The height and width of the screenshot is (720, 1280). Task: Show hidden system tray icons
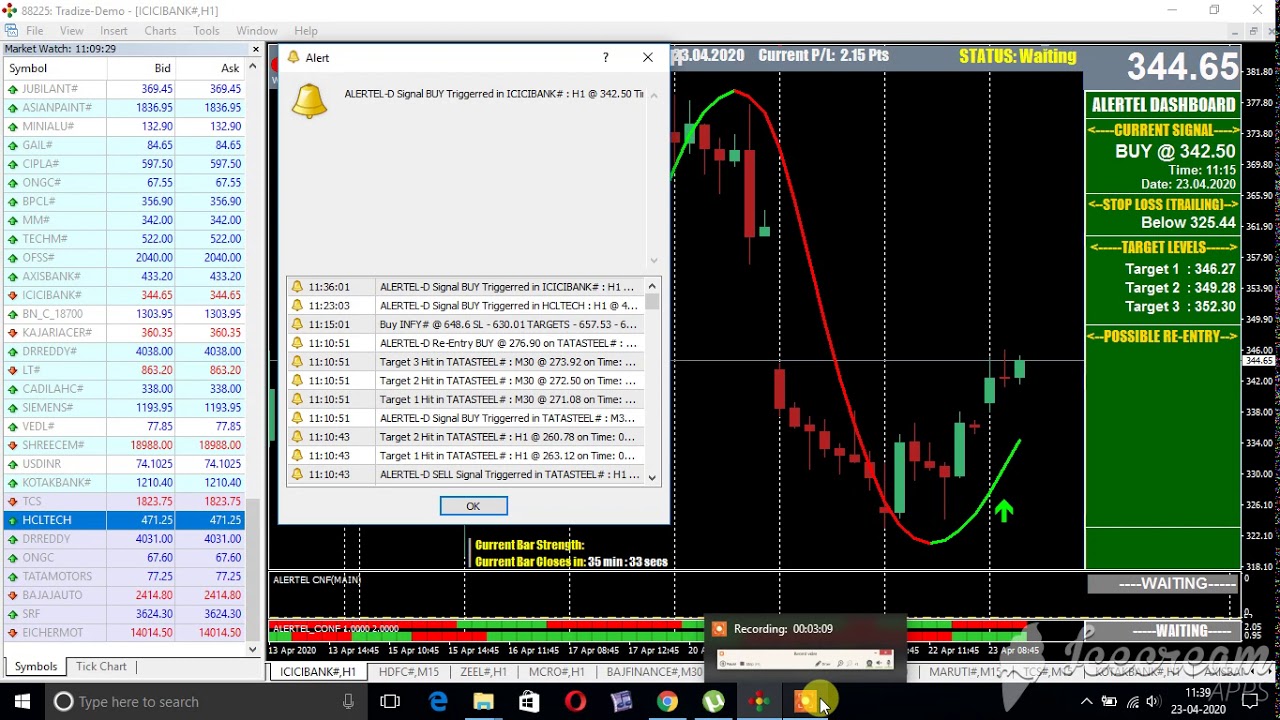coord(1087,702)
